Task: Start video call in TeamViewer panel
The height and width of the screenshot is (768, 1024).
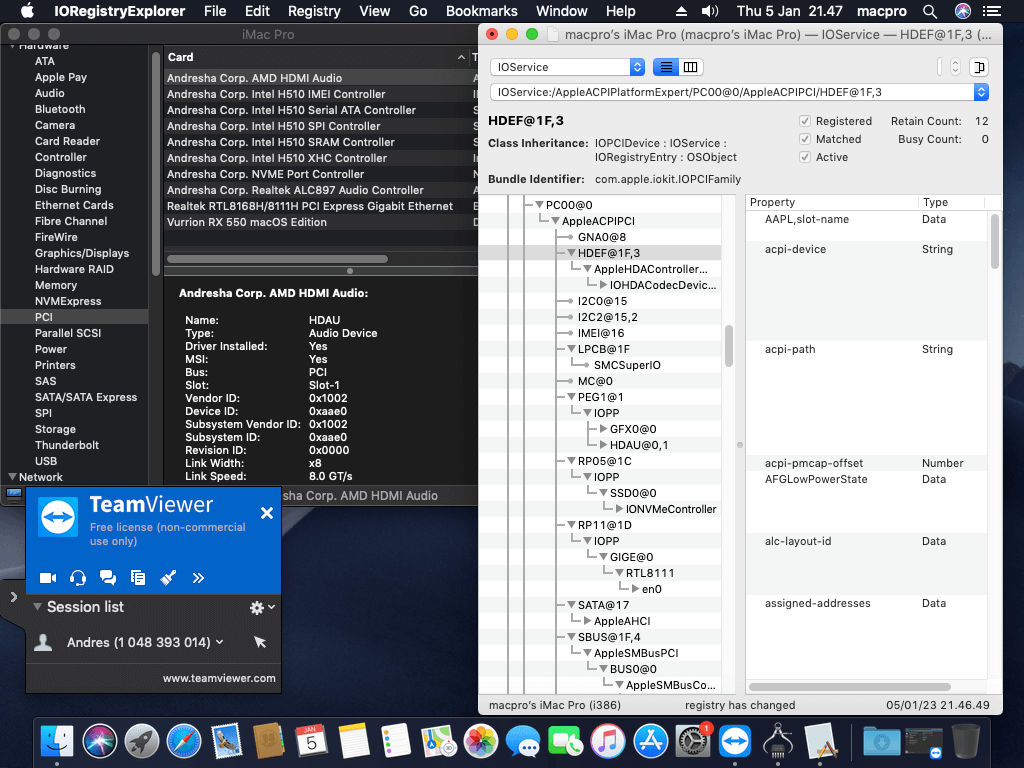Action: click(47, 578)
